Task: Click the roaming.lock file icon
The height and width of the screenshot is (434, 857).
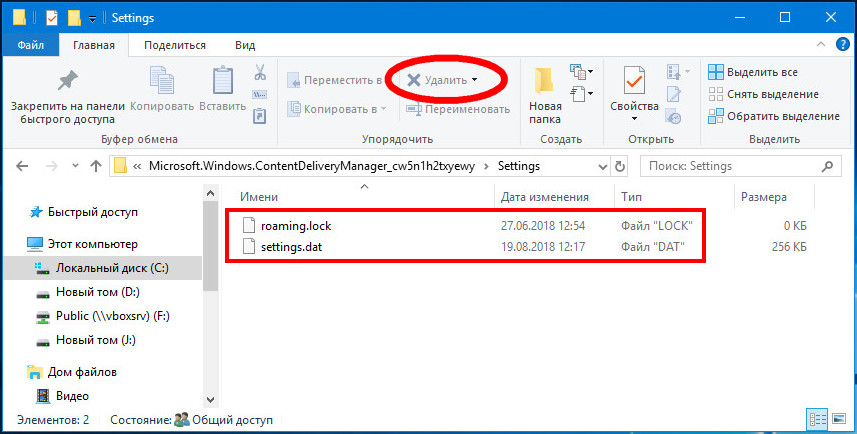Action: tap(249, 225)
